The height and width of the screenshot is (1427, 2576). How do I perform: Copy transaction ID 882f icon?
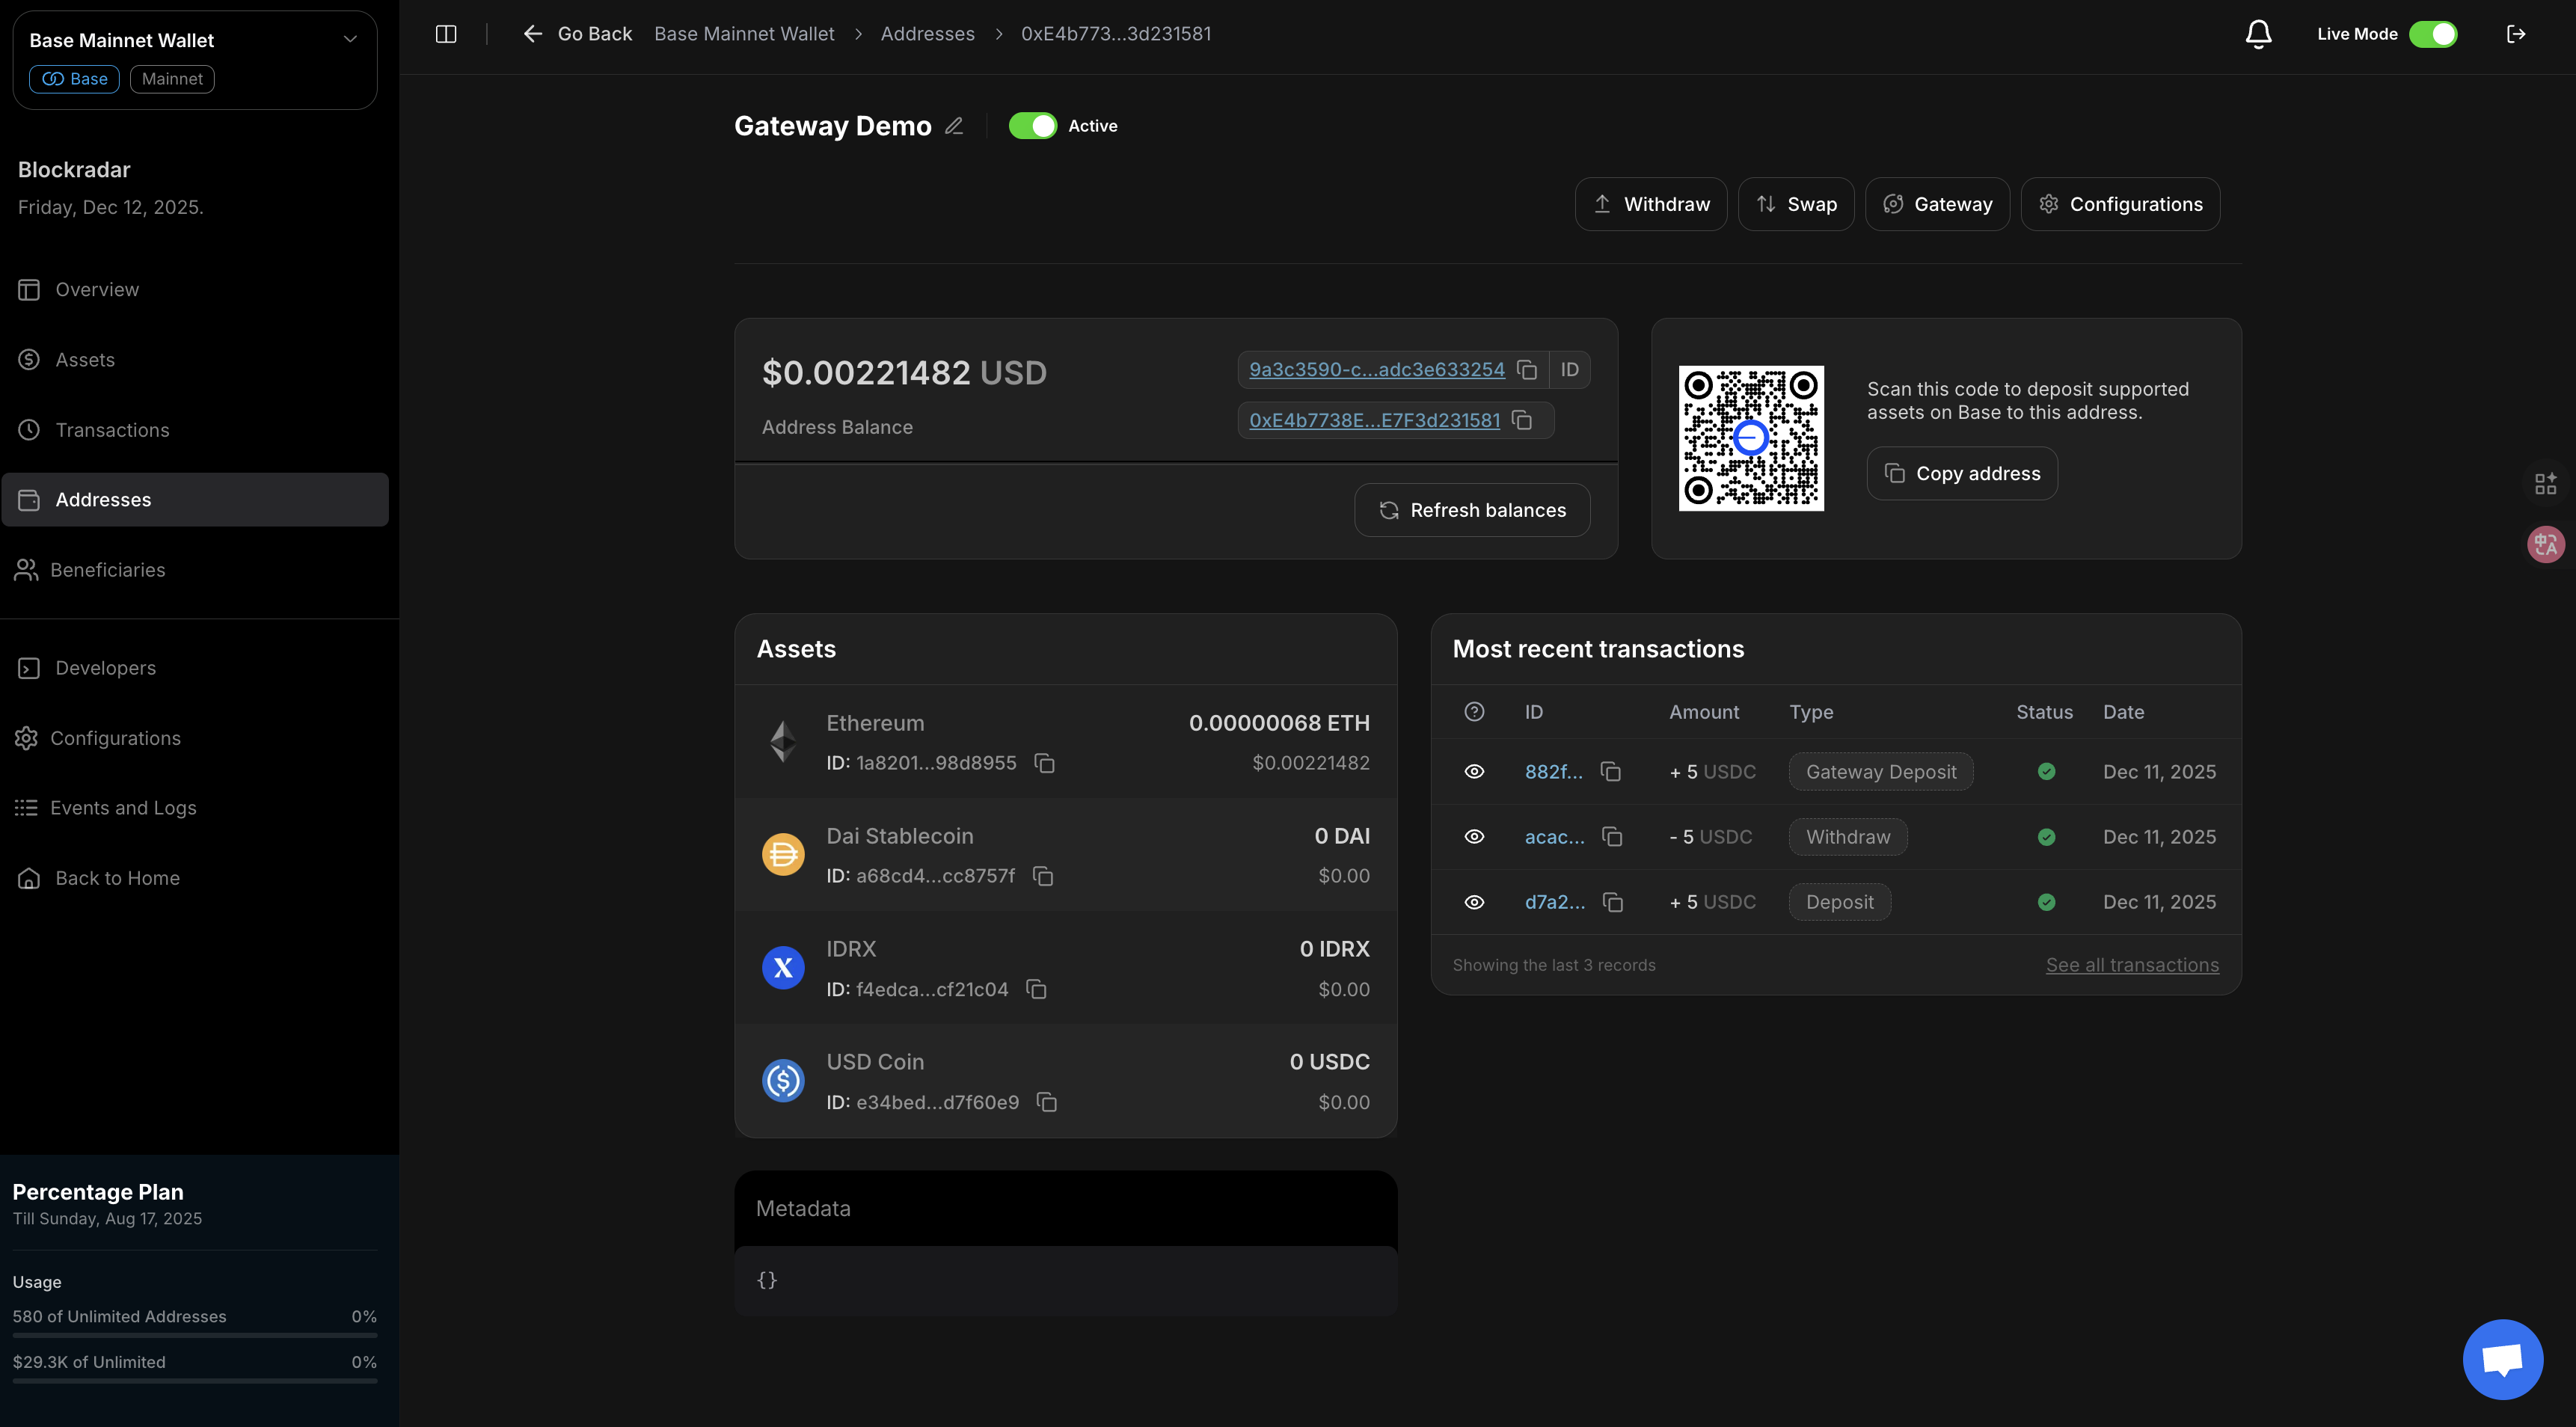click(x=1611, y=772)
